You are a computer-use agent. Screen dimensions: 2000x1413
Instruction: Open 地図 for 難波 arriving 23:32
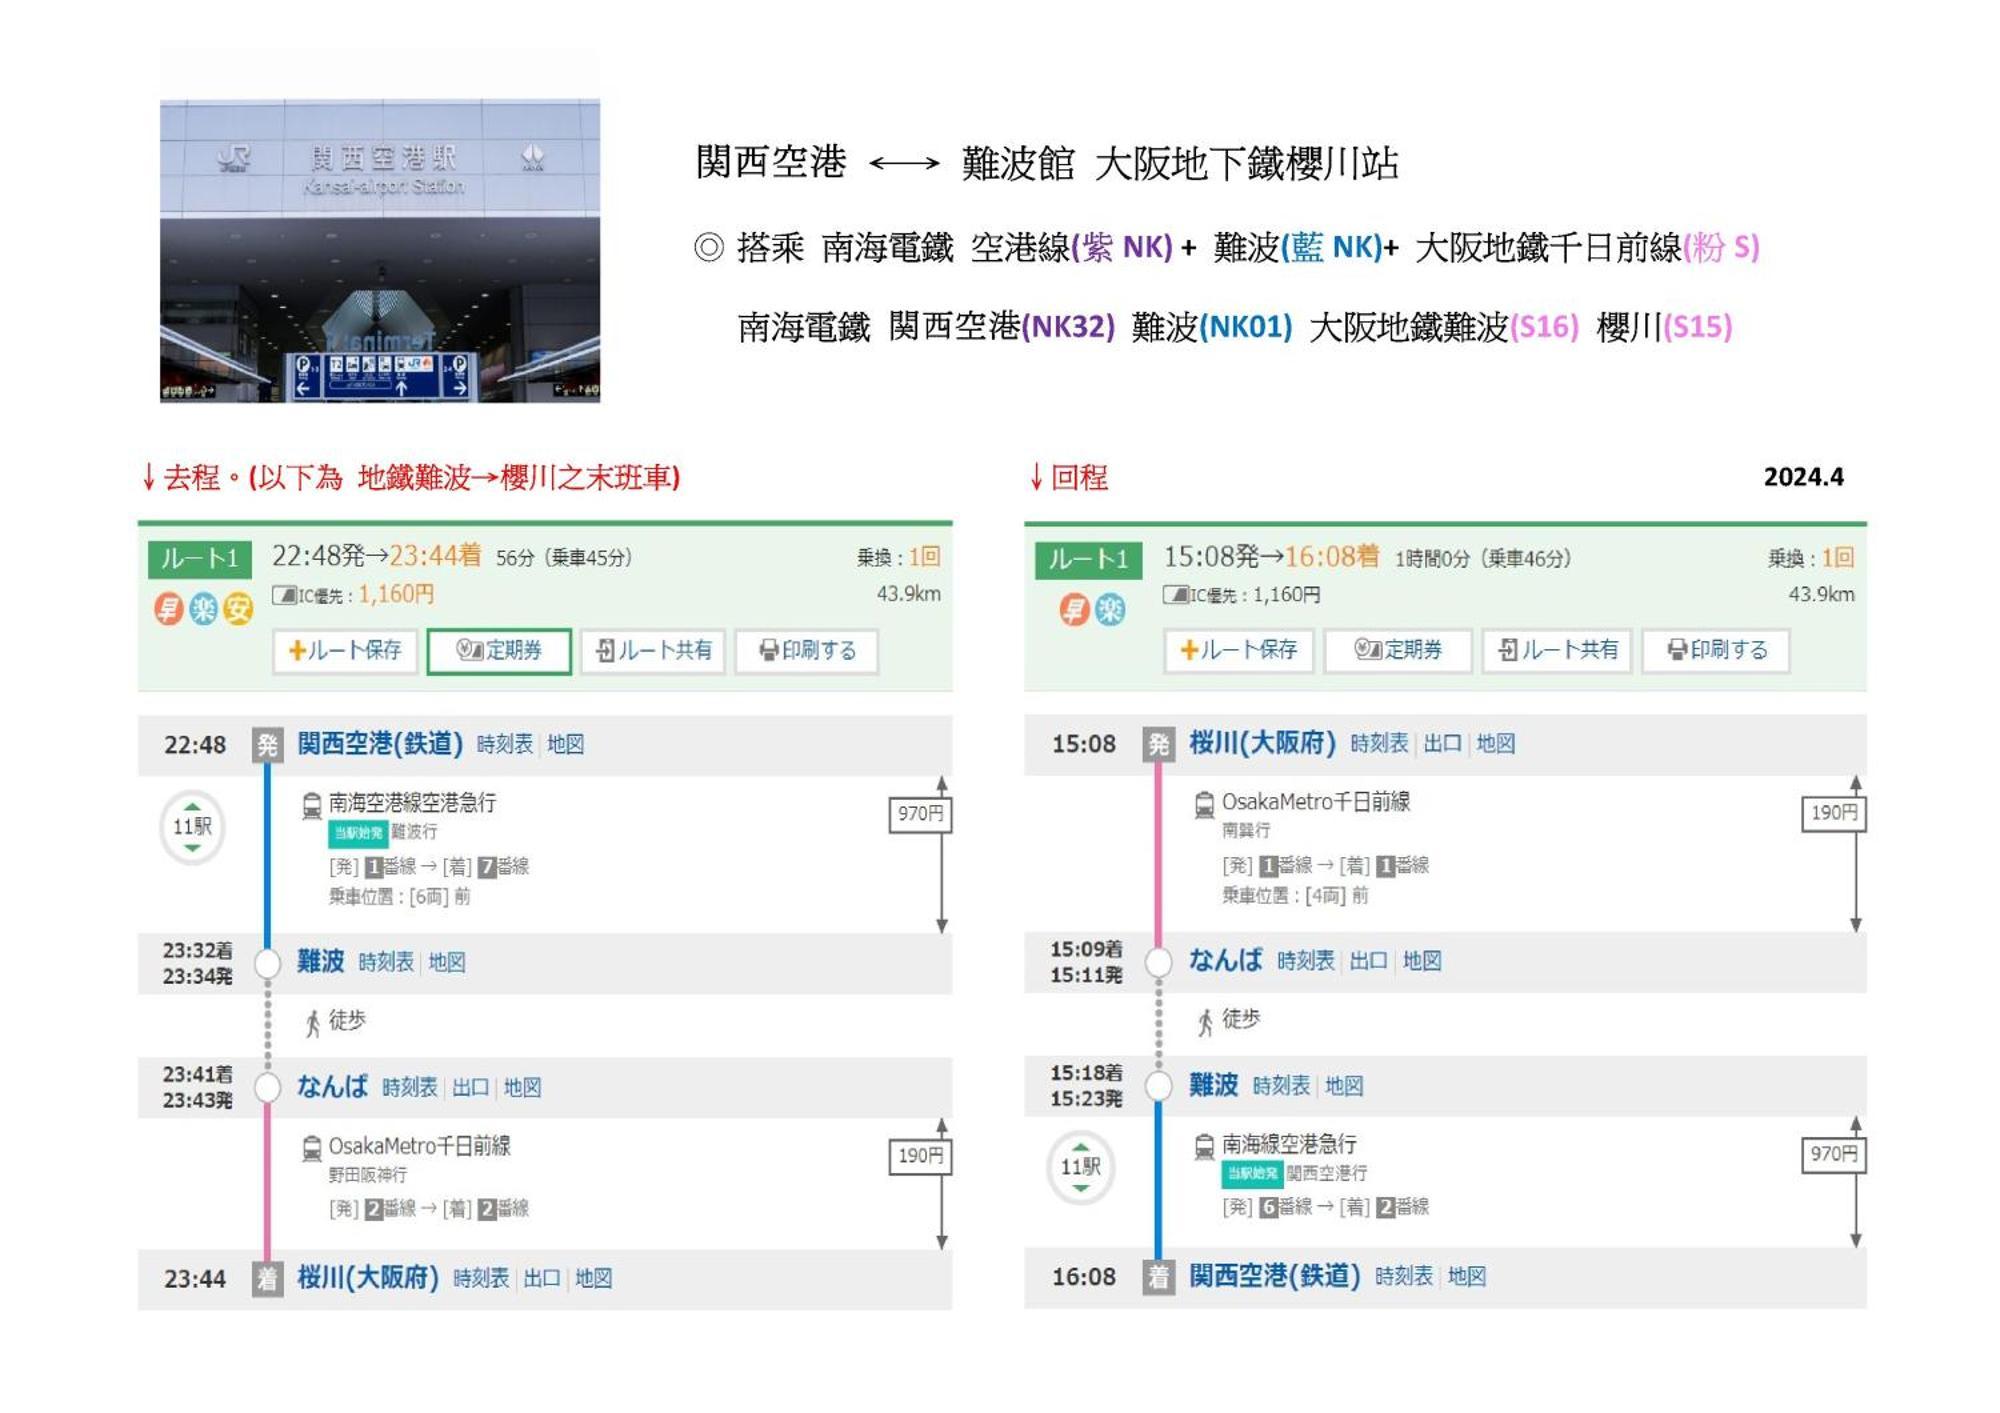click(447, 963)
